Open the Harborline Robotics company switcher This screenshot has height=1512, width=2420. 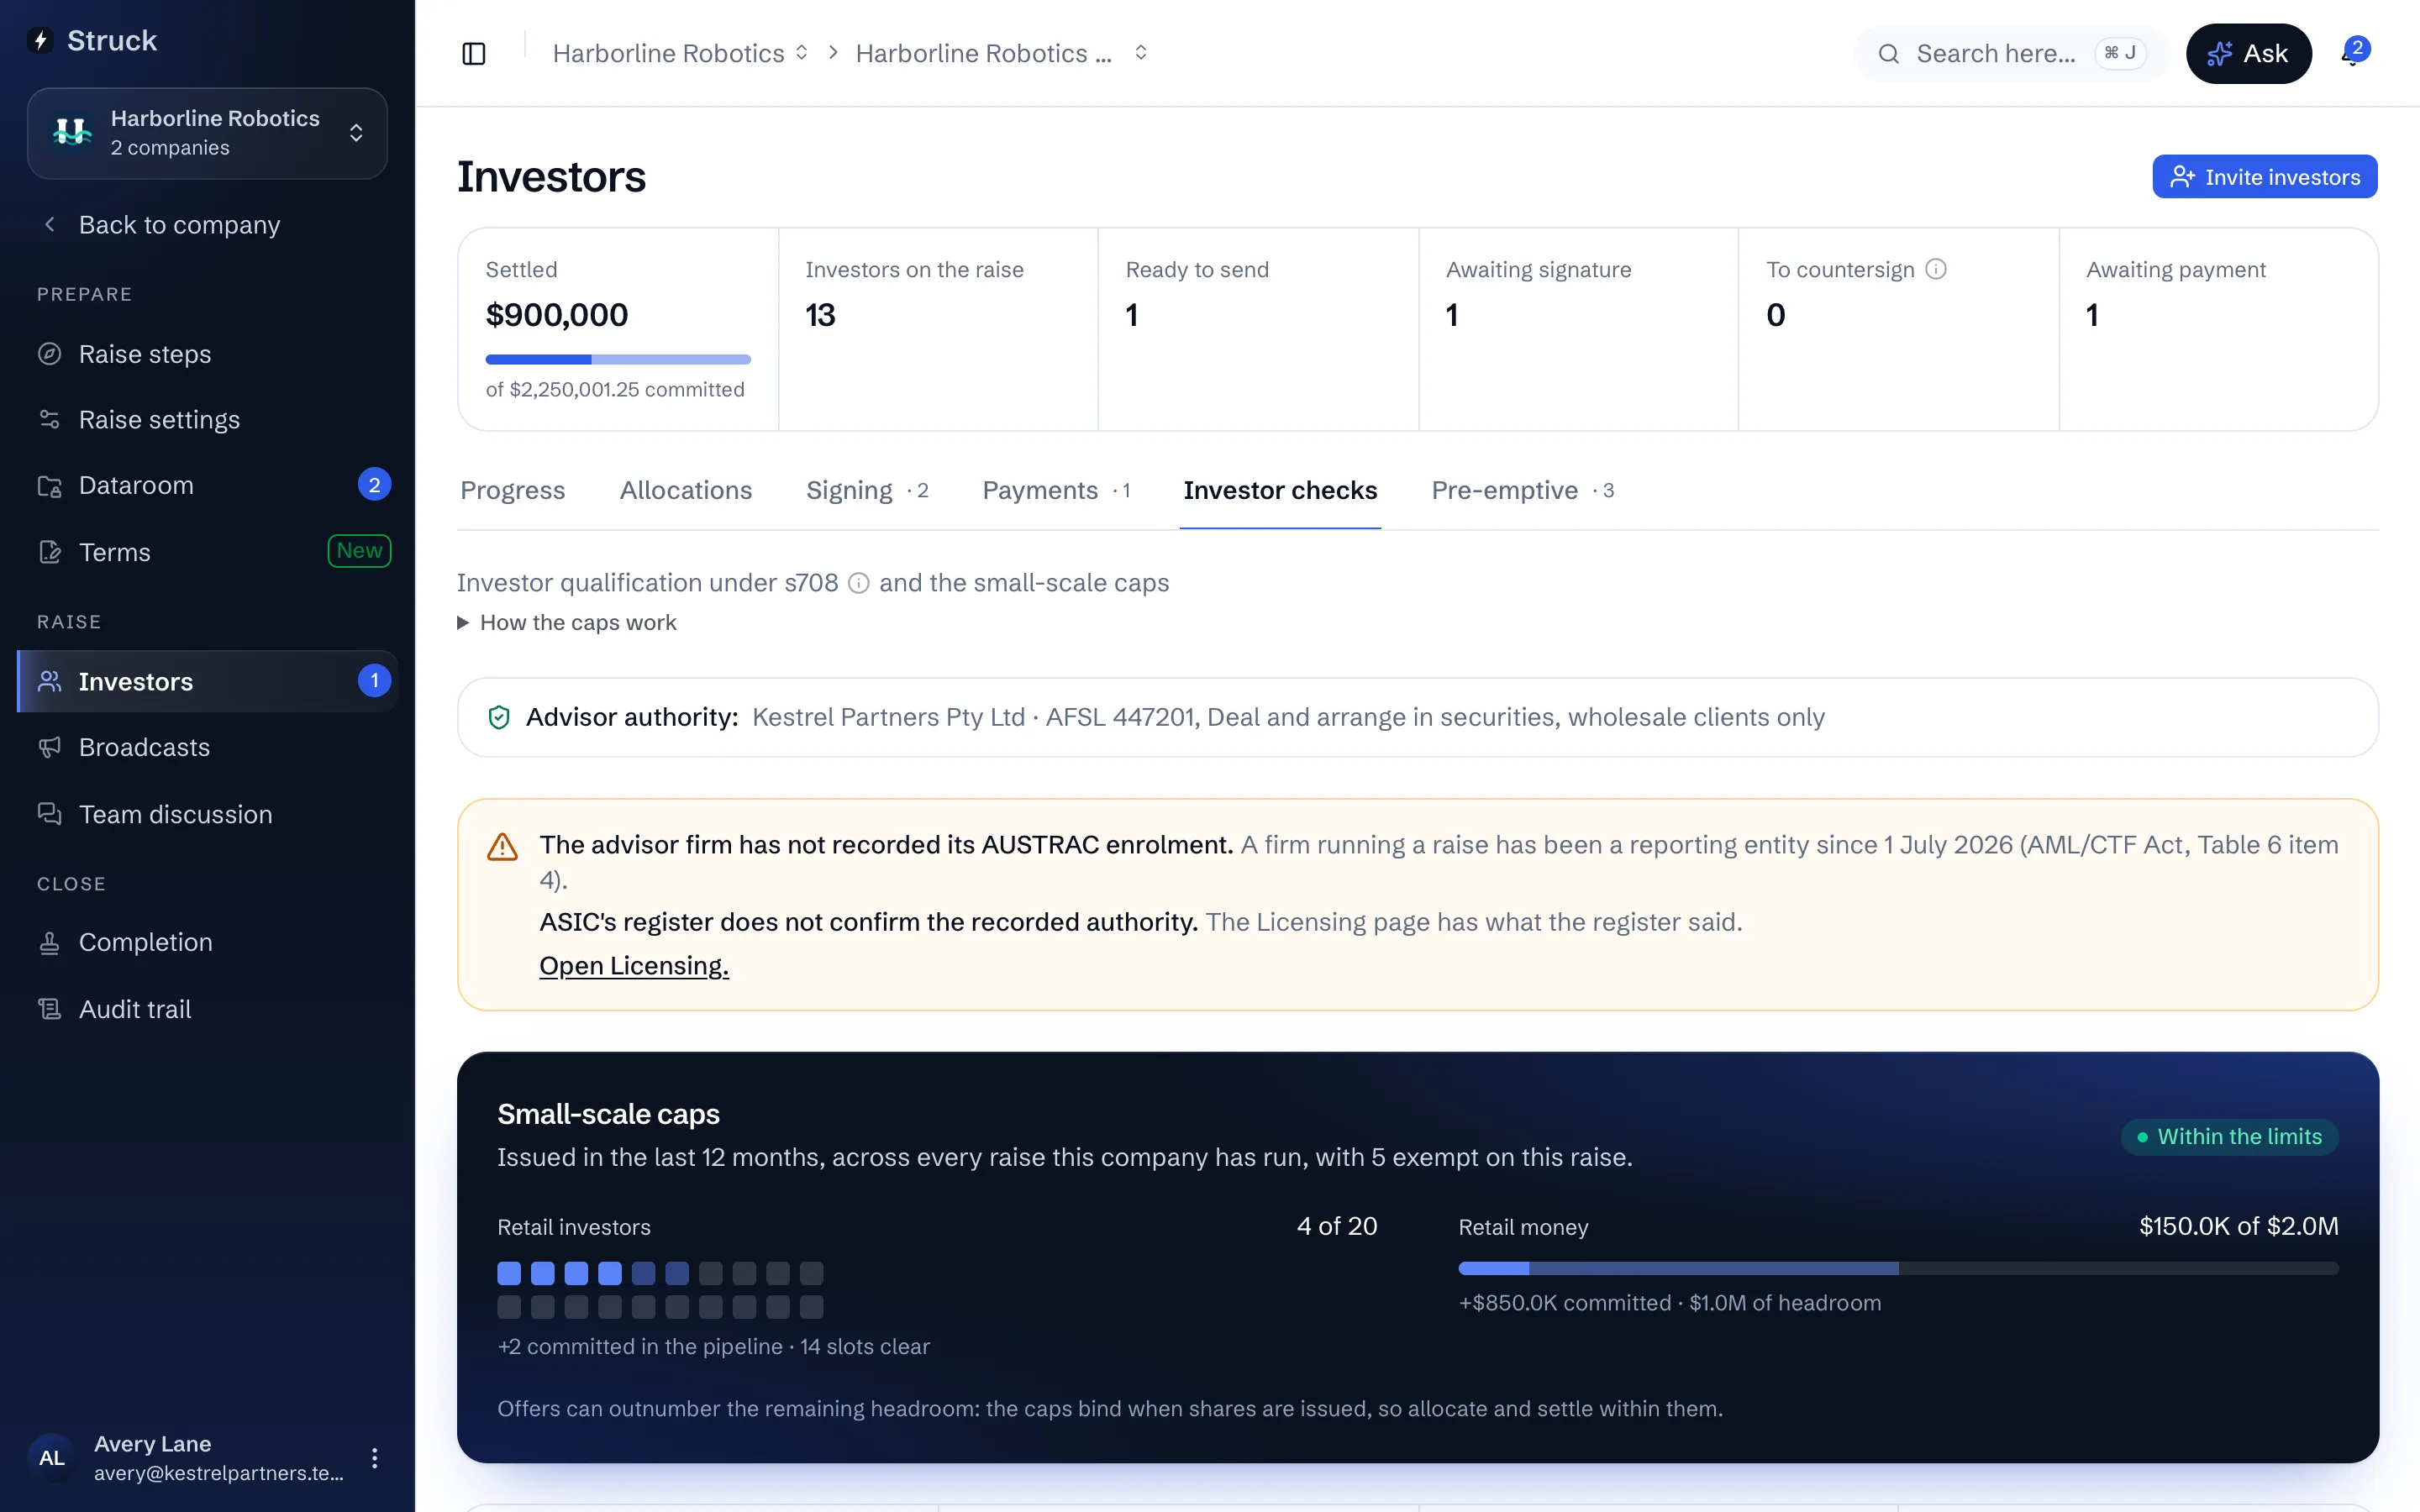207,133
